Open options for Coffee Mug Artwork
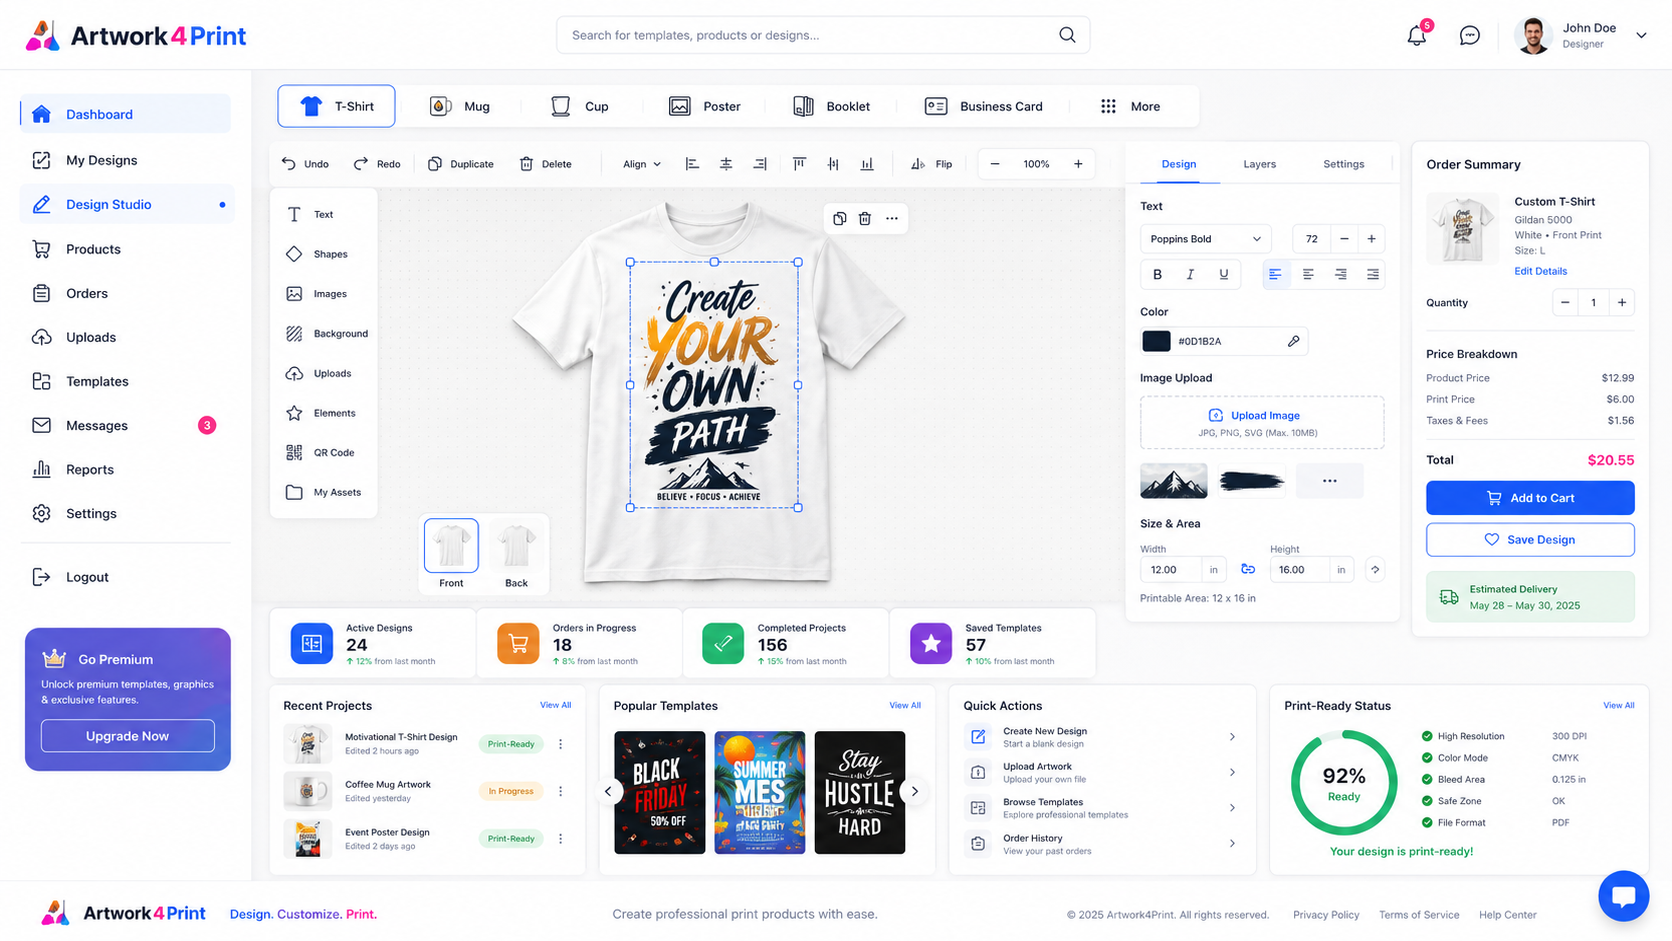 coord(561,791)
